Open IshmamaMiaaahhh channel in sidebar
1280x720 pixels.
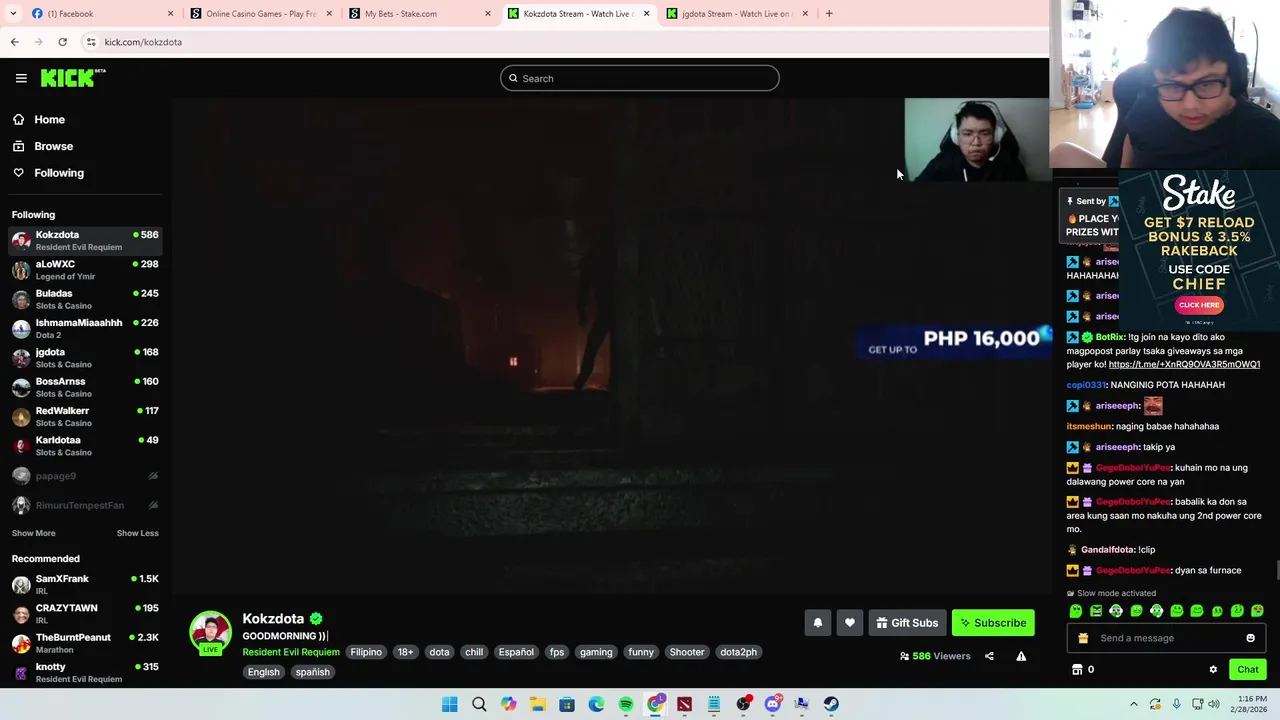85,328
